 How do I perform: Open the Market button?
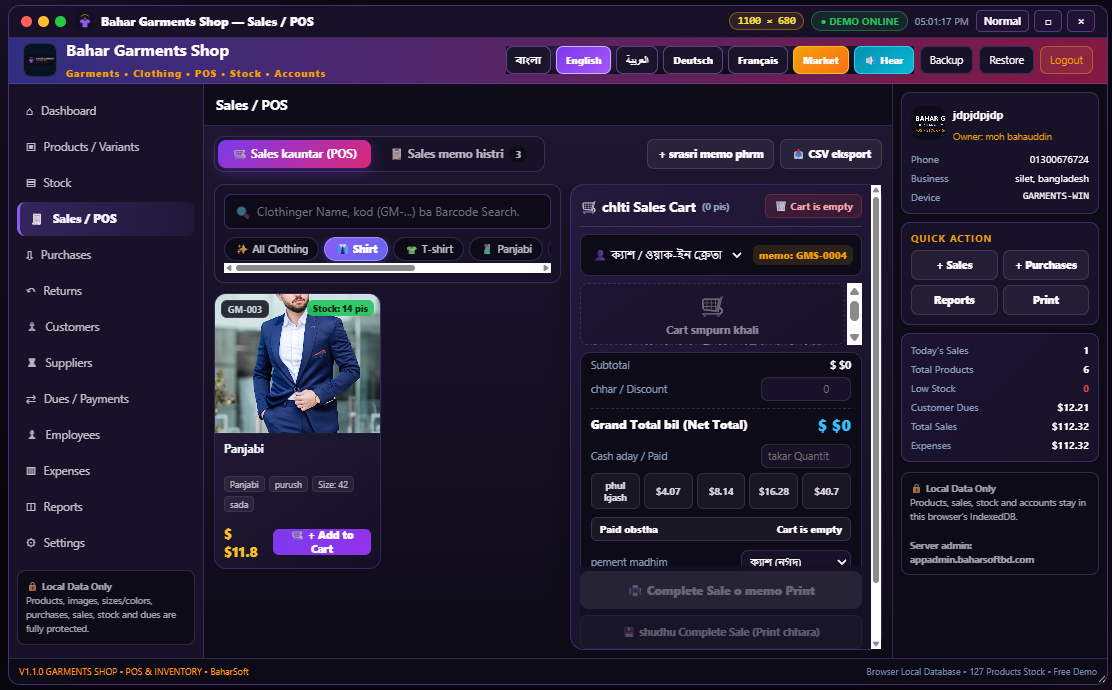point(821,60)
